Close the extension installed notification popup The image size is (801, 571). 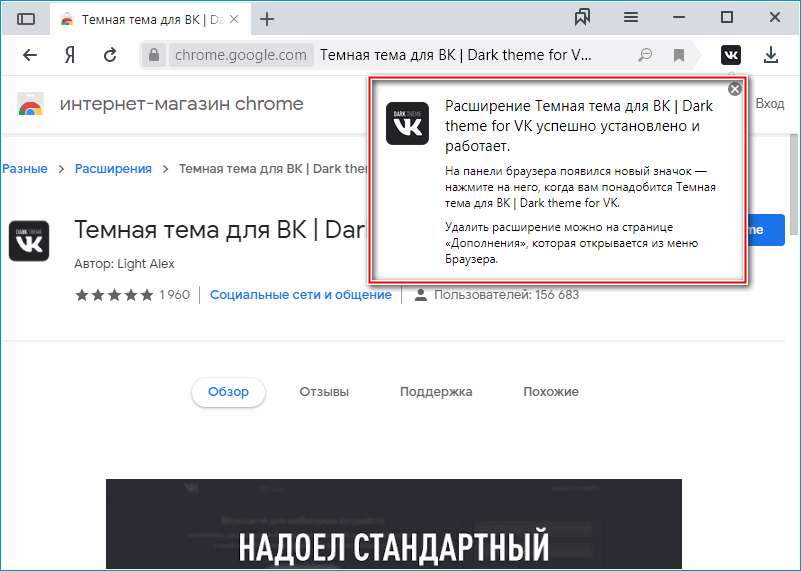(x=735, y=89)
